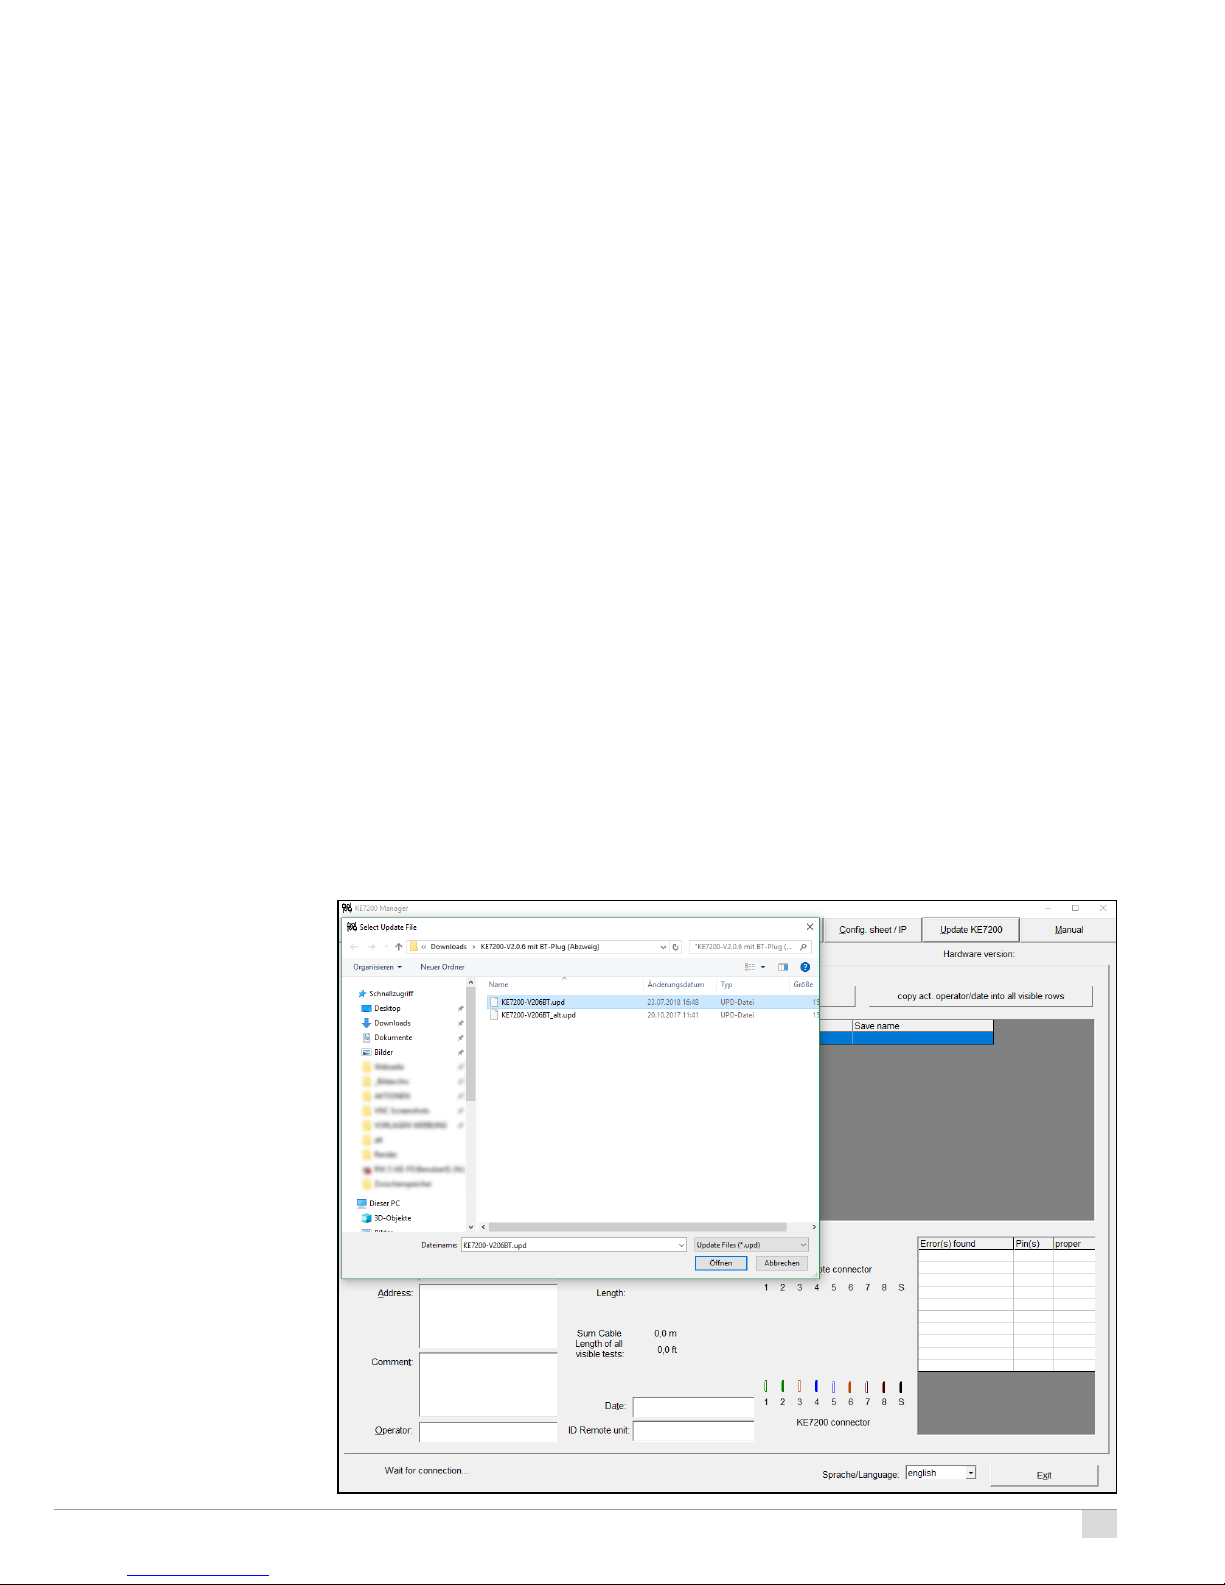This screenshot has width=1225, height=1585.
Task: Click the ID Remote unit field
Action: pos(693,1431)
